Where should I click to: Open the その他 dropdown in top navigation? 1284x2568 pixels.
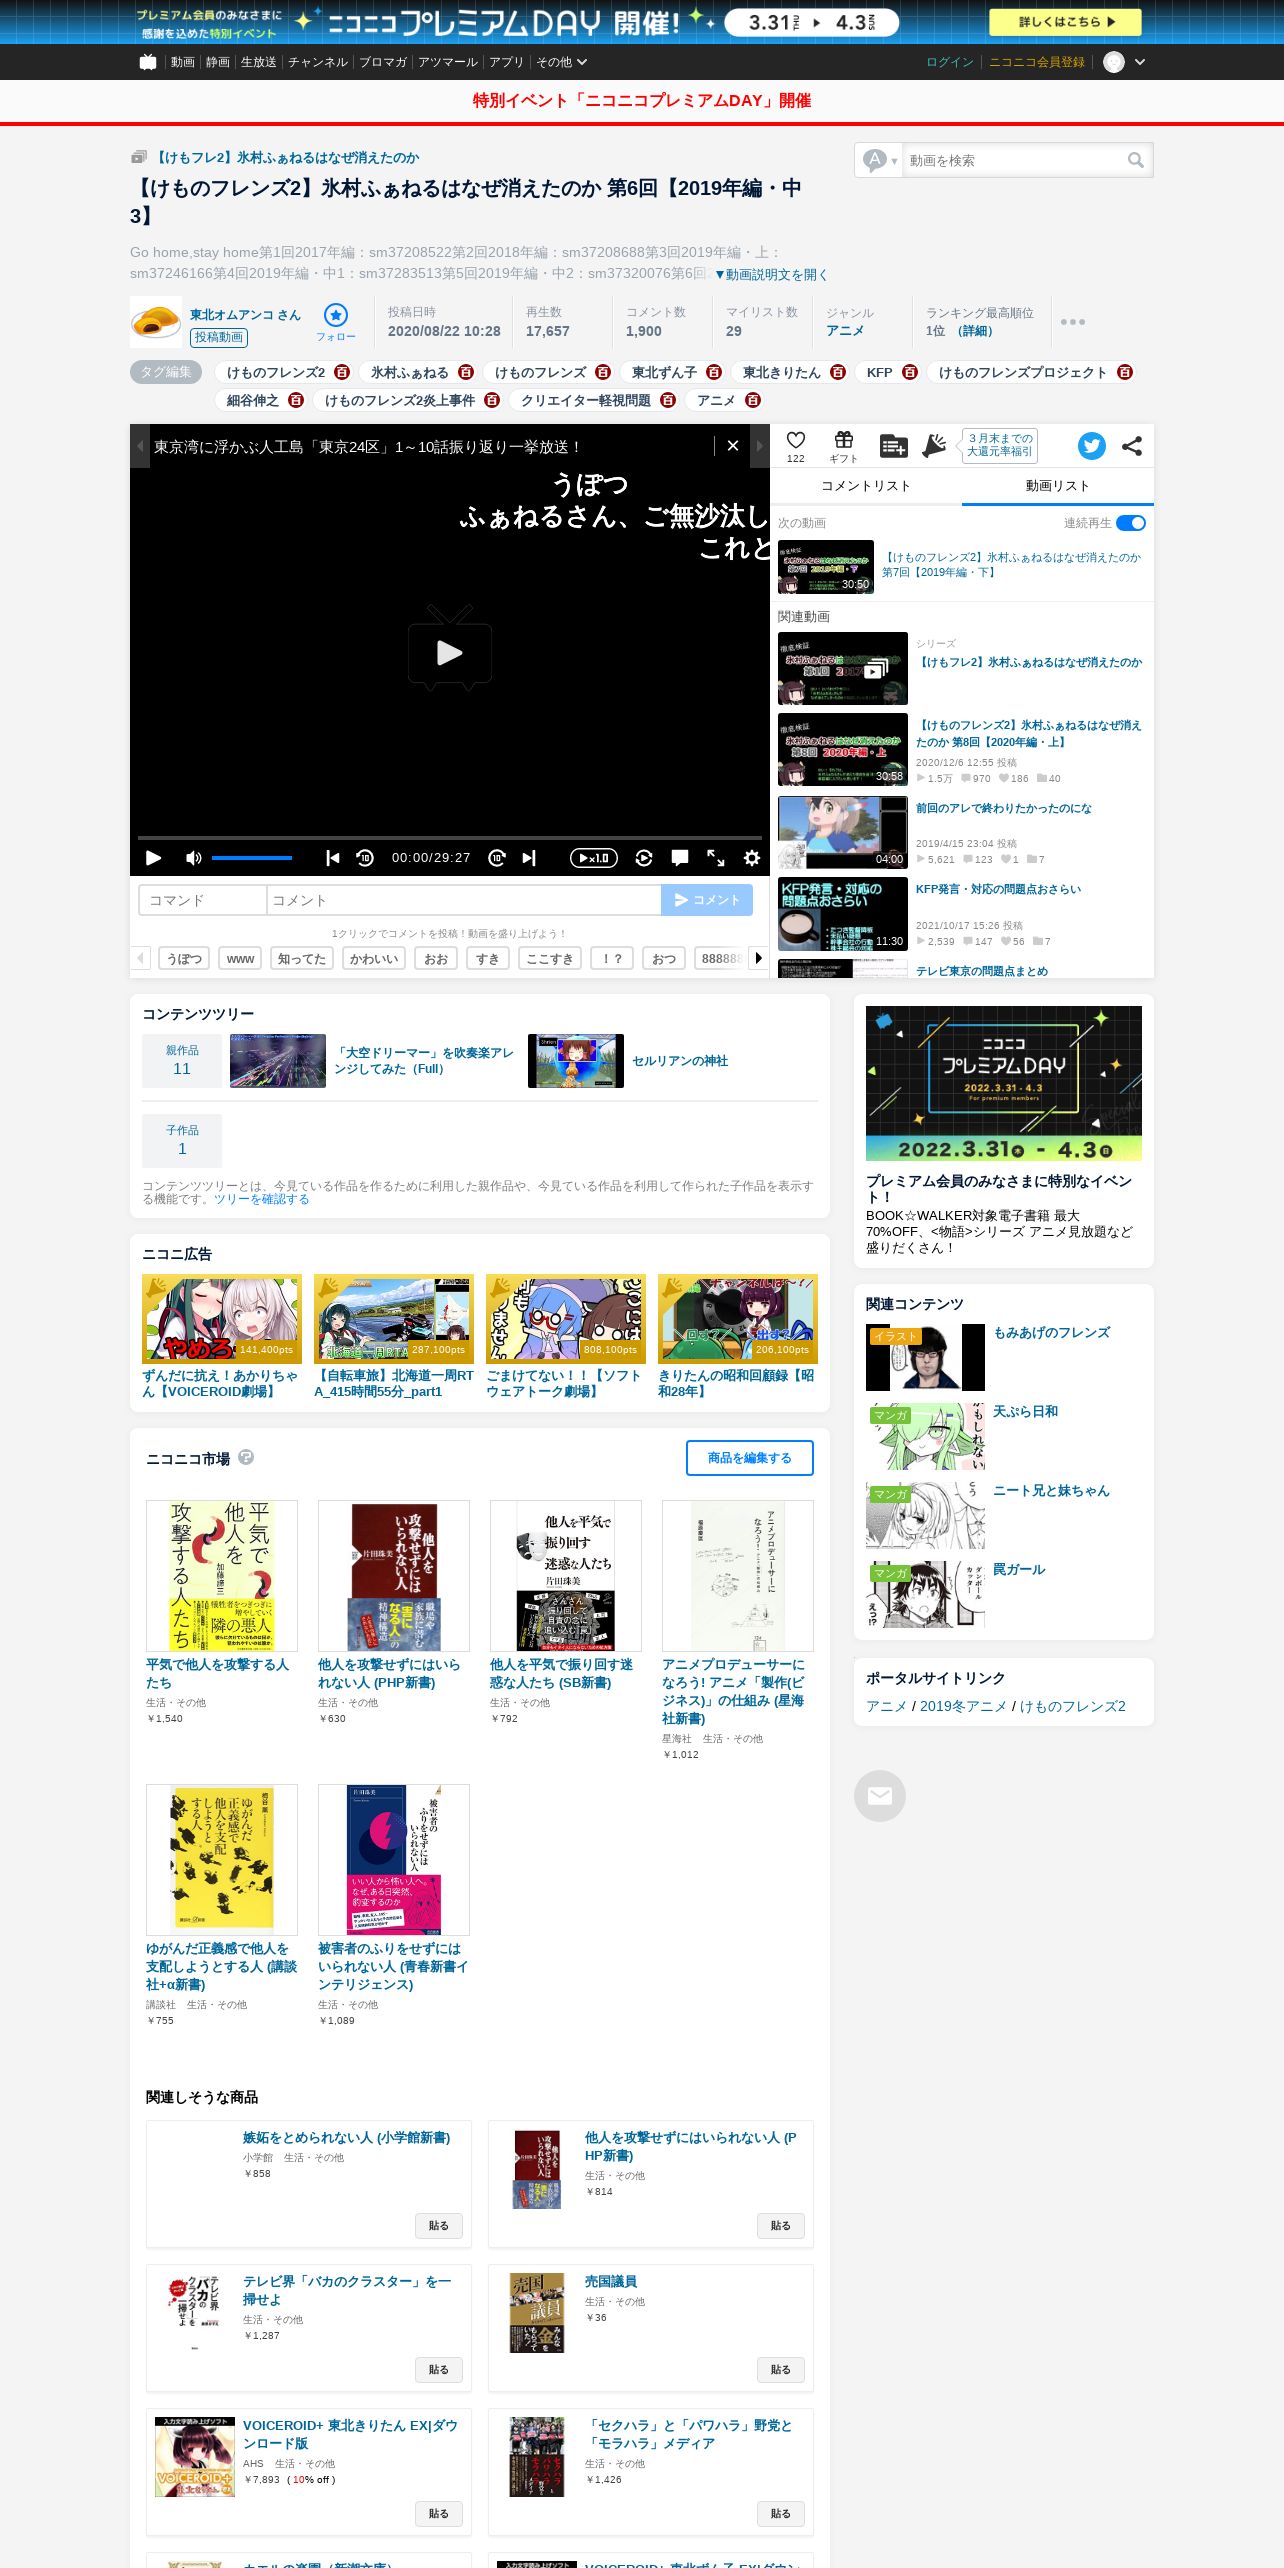coord(561,62)
